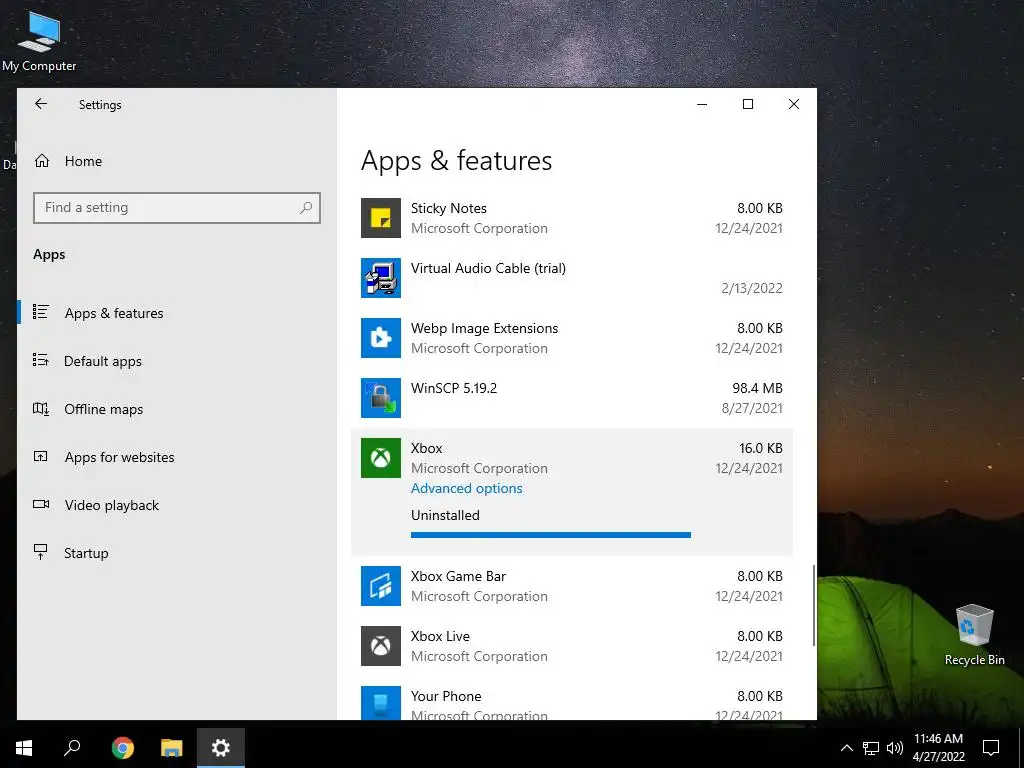
Task: Click the Xbox Live app icon
Action: 381,647
